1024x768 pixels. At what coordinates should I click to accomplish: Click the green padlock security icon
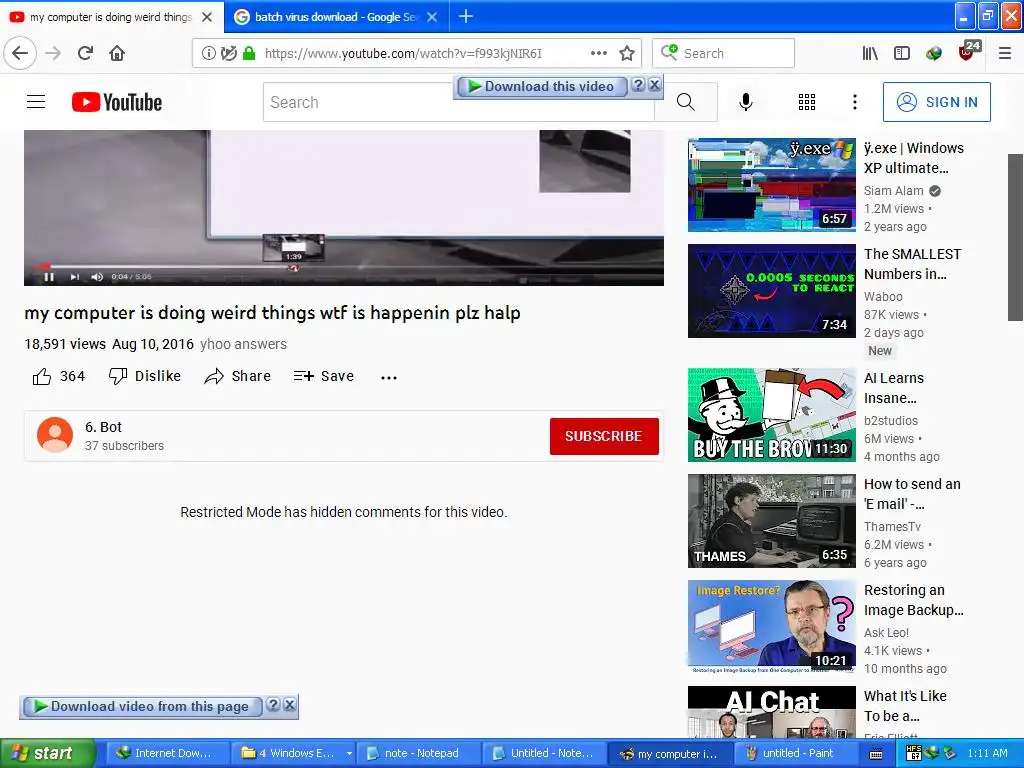[x=249, y=54]
